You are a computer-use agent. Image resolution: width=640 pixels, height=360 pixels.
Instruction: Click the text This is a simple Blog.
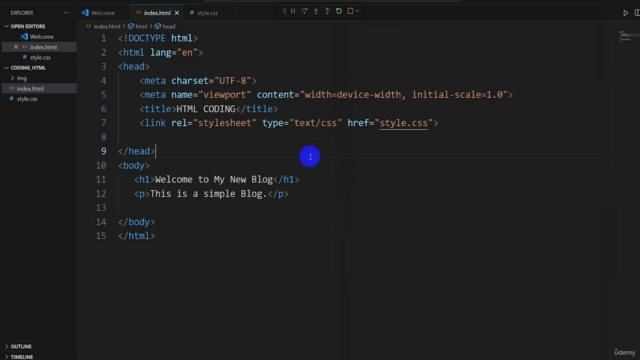209,194
